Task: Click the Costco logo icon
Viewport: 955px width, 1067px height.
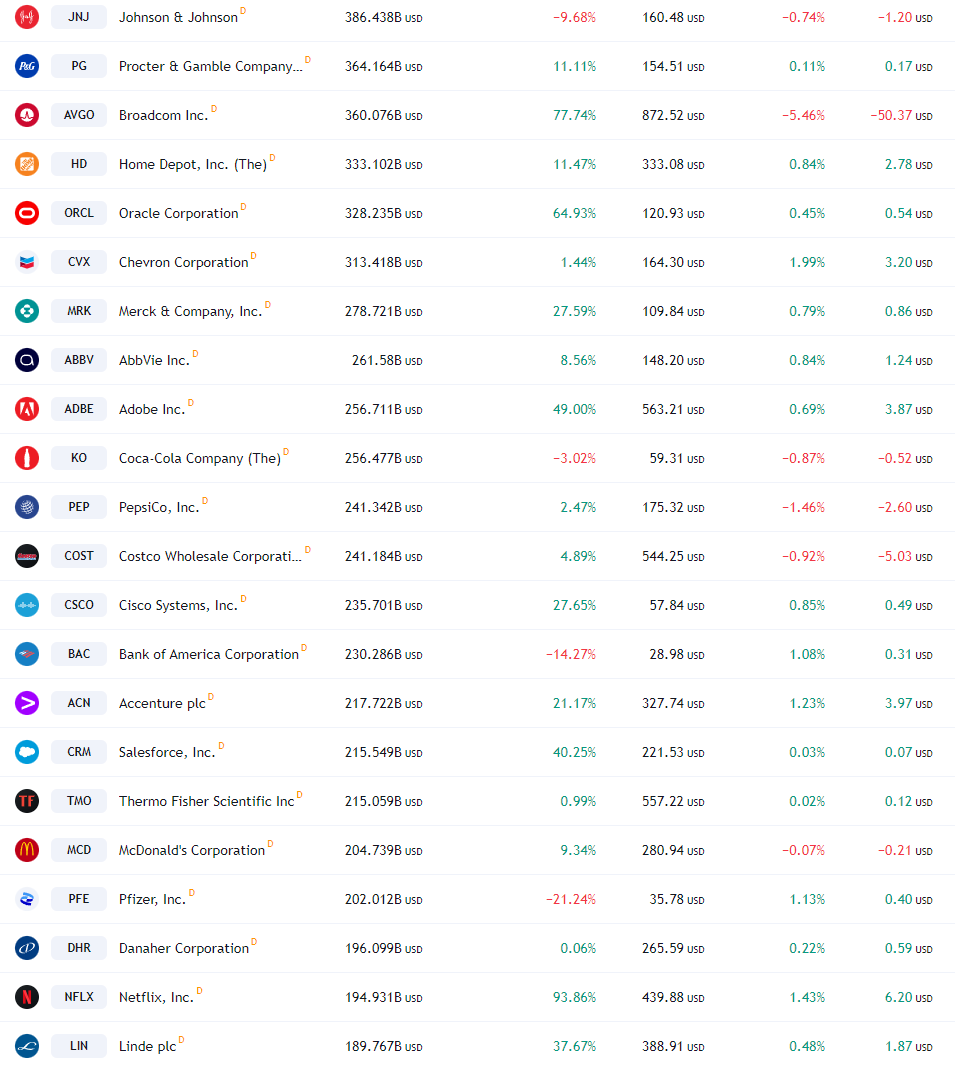Action: point(27,556)
